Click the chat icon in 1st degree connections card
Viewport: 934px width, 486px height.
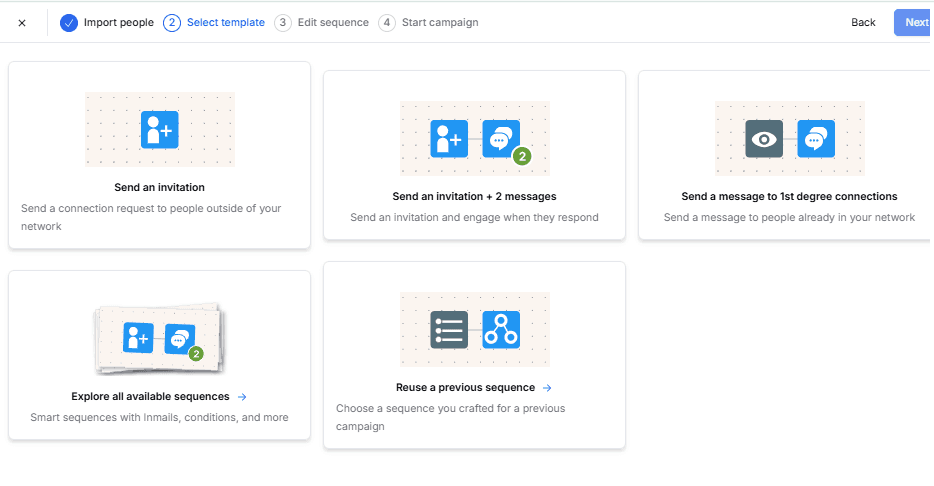pos(816,139)
